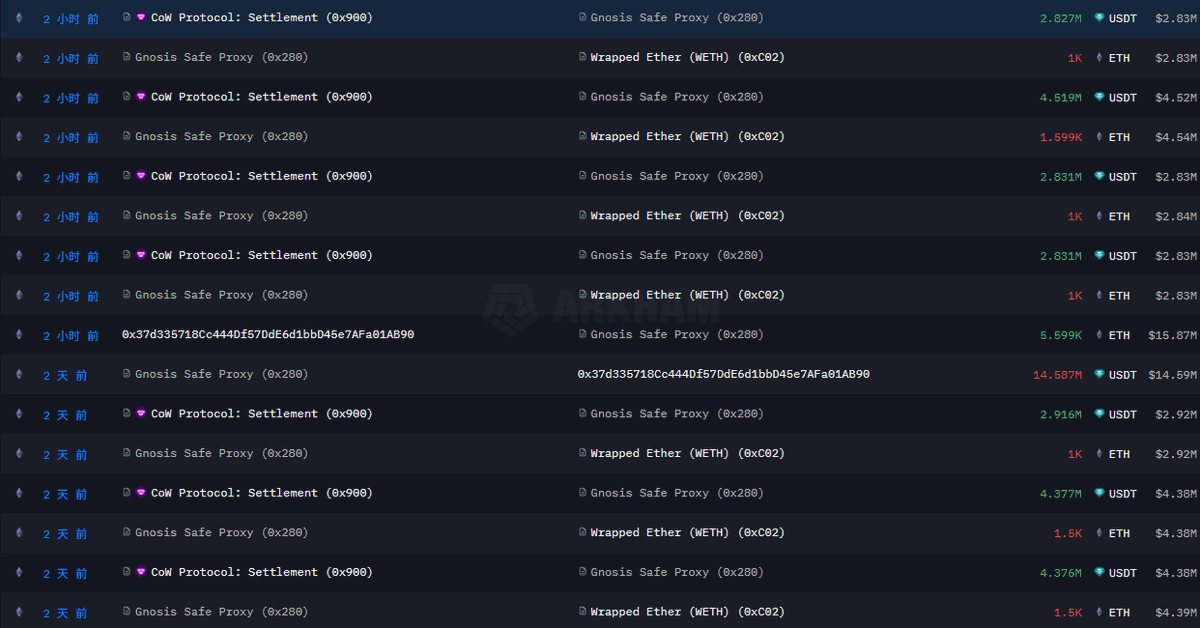
Task: Click ETH token icon in 1.599K row
Action: [x=1099, y=137]
